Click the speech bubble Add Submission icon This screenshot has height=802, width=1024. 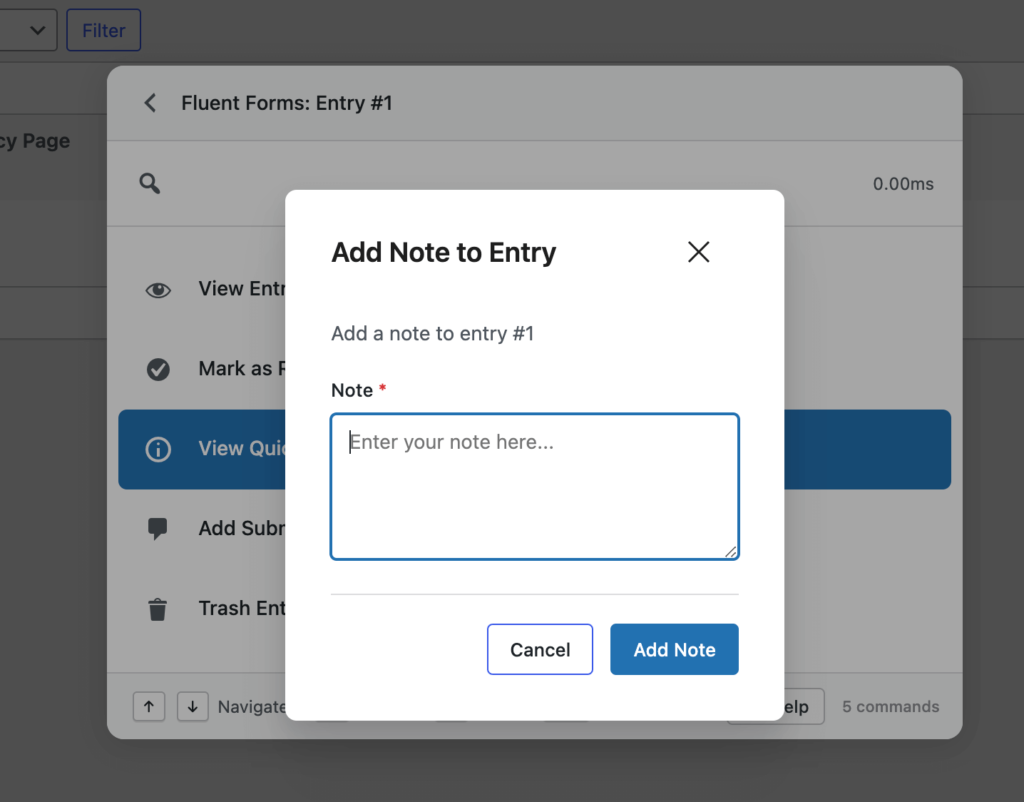click(158, 529)
